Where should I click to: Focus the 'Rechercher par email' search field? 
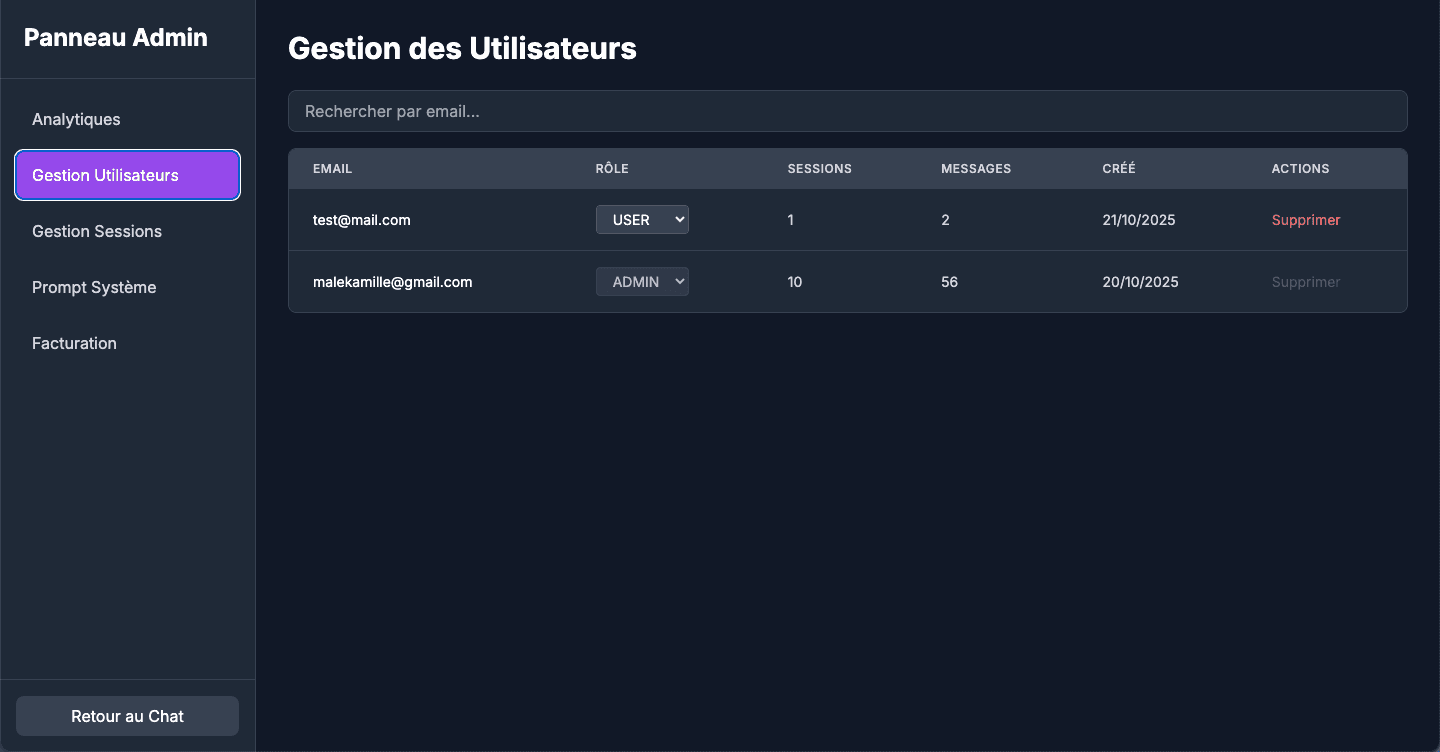point(847,111)
